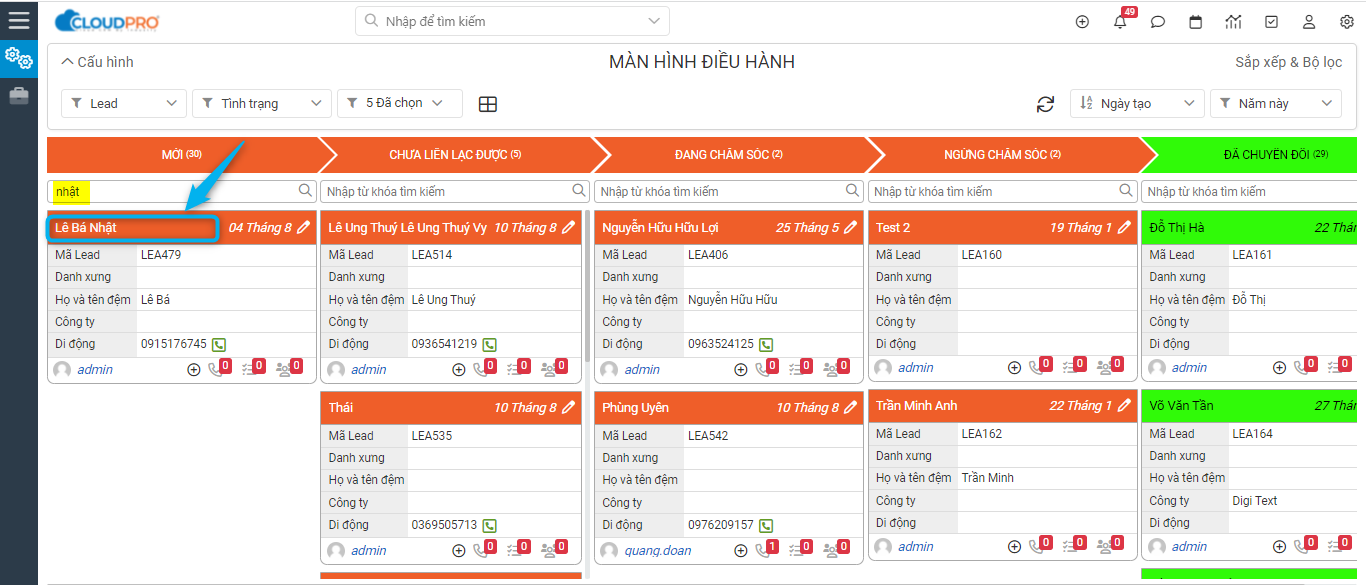This screenshot has height=585, width=1366.
Task: Toggle the grid layout view icon
Action: [x=488, y=104]
